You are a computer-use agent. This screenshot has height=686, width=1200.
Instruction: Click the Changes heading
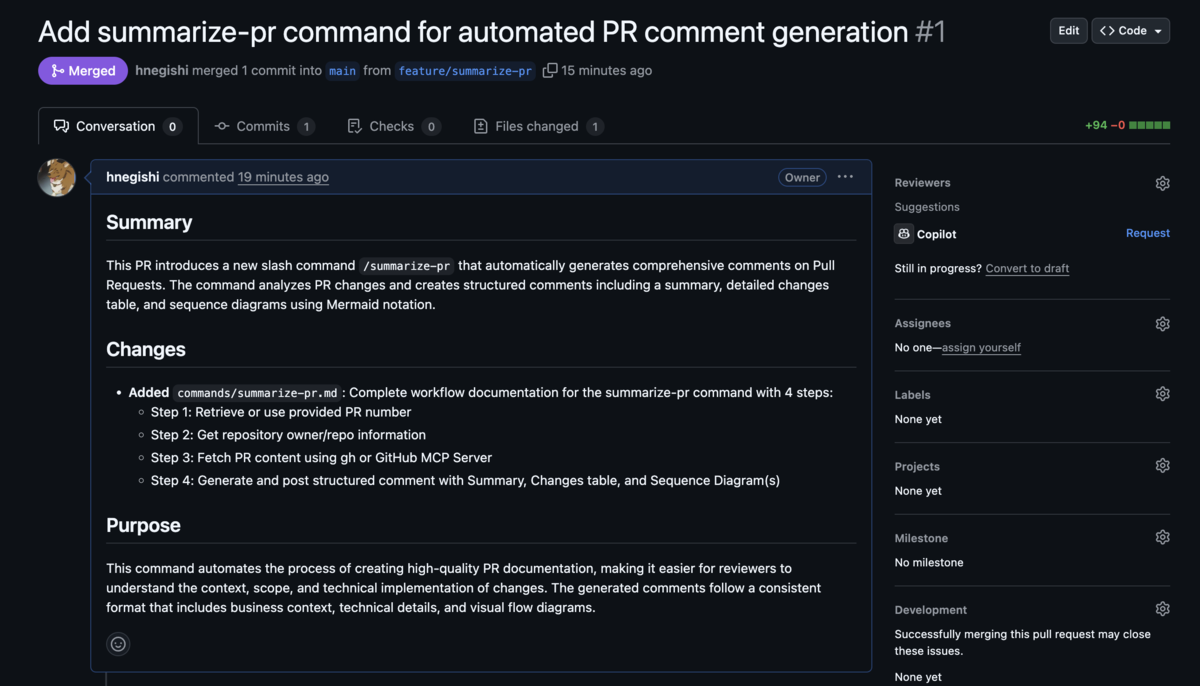click(x=146, y=349)
